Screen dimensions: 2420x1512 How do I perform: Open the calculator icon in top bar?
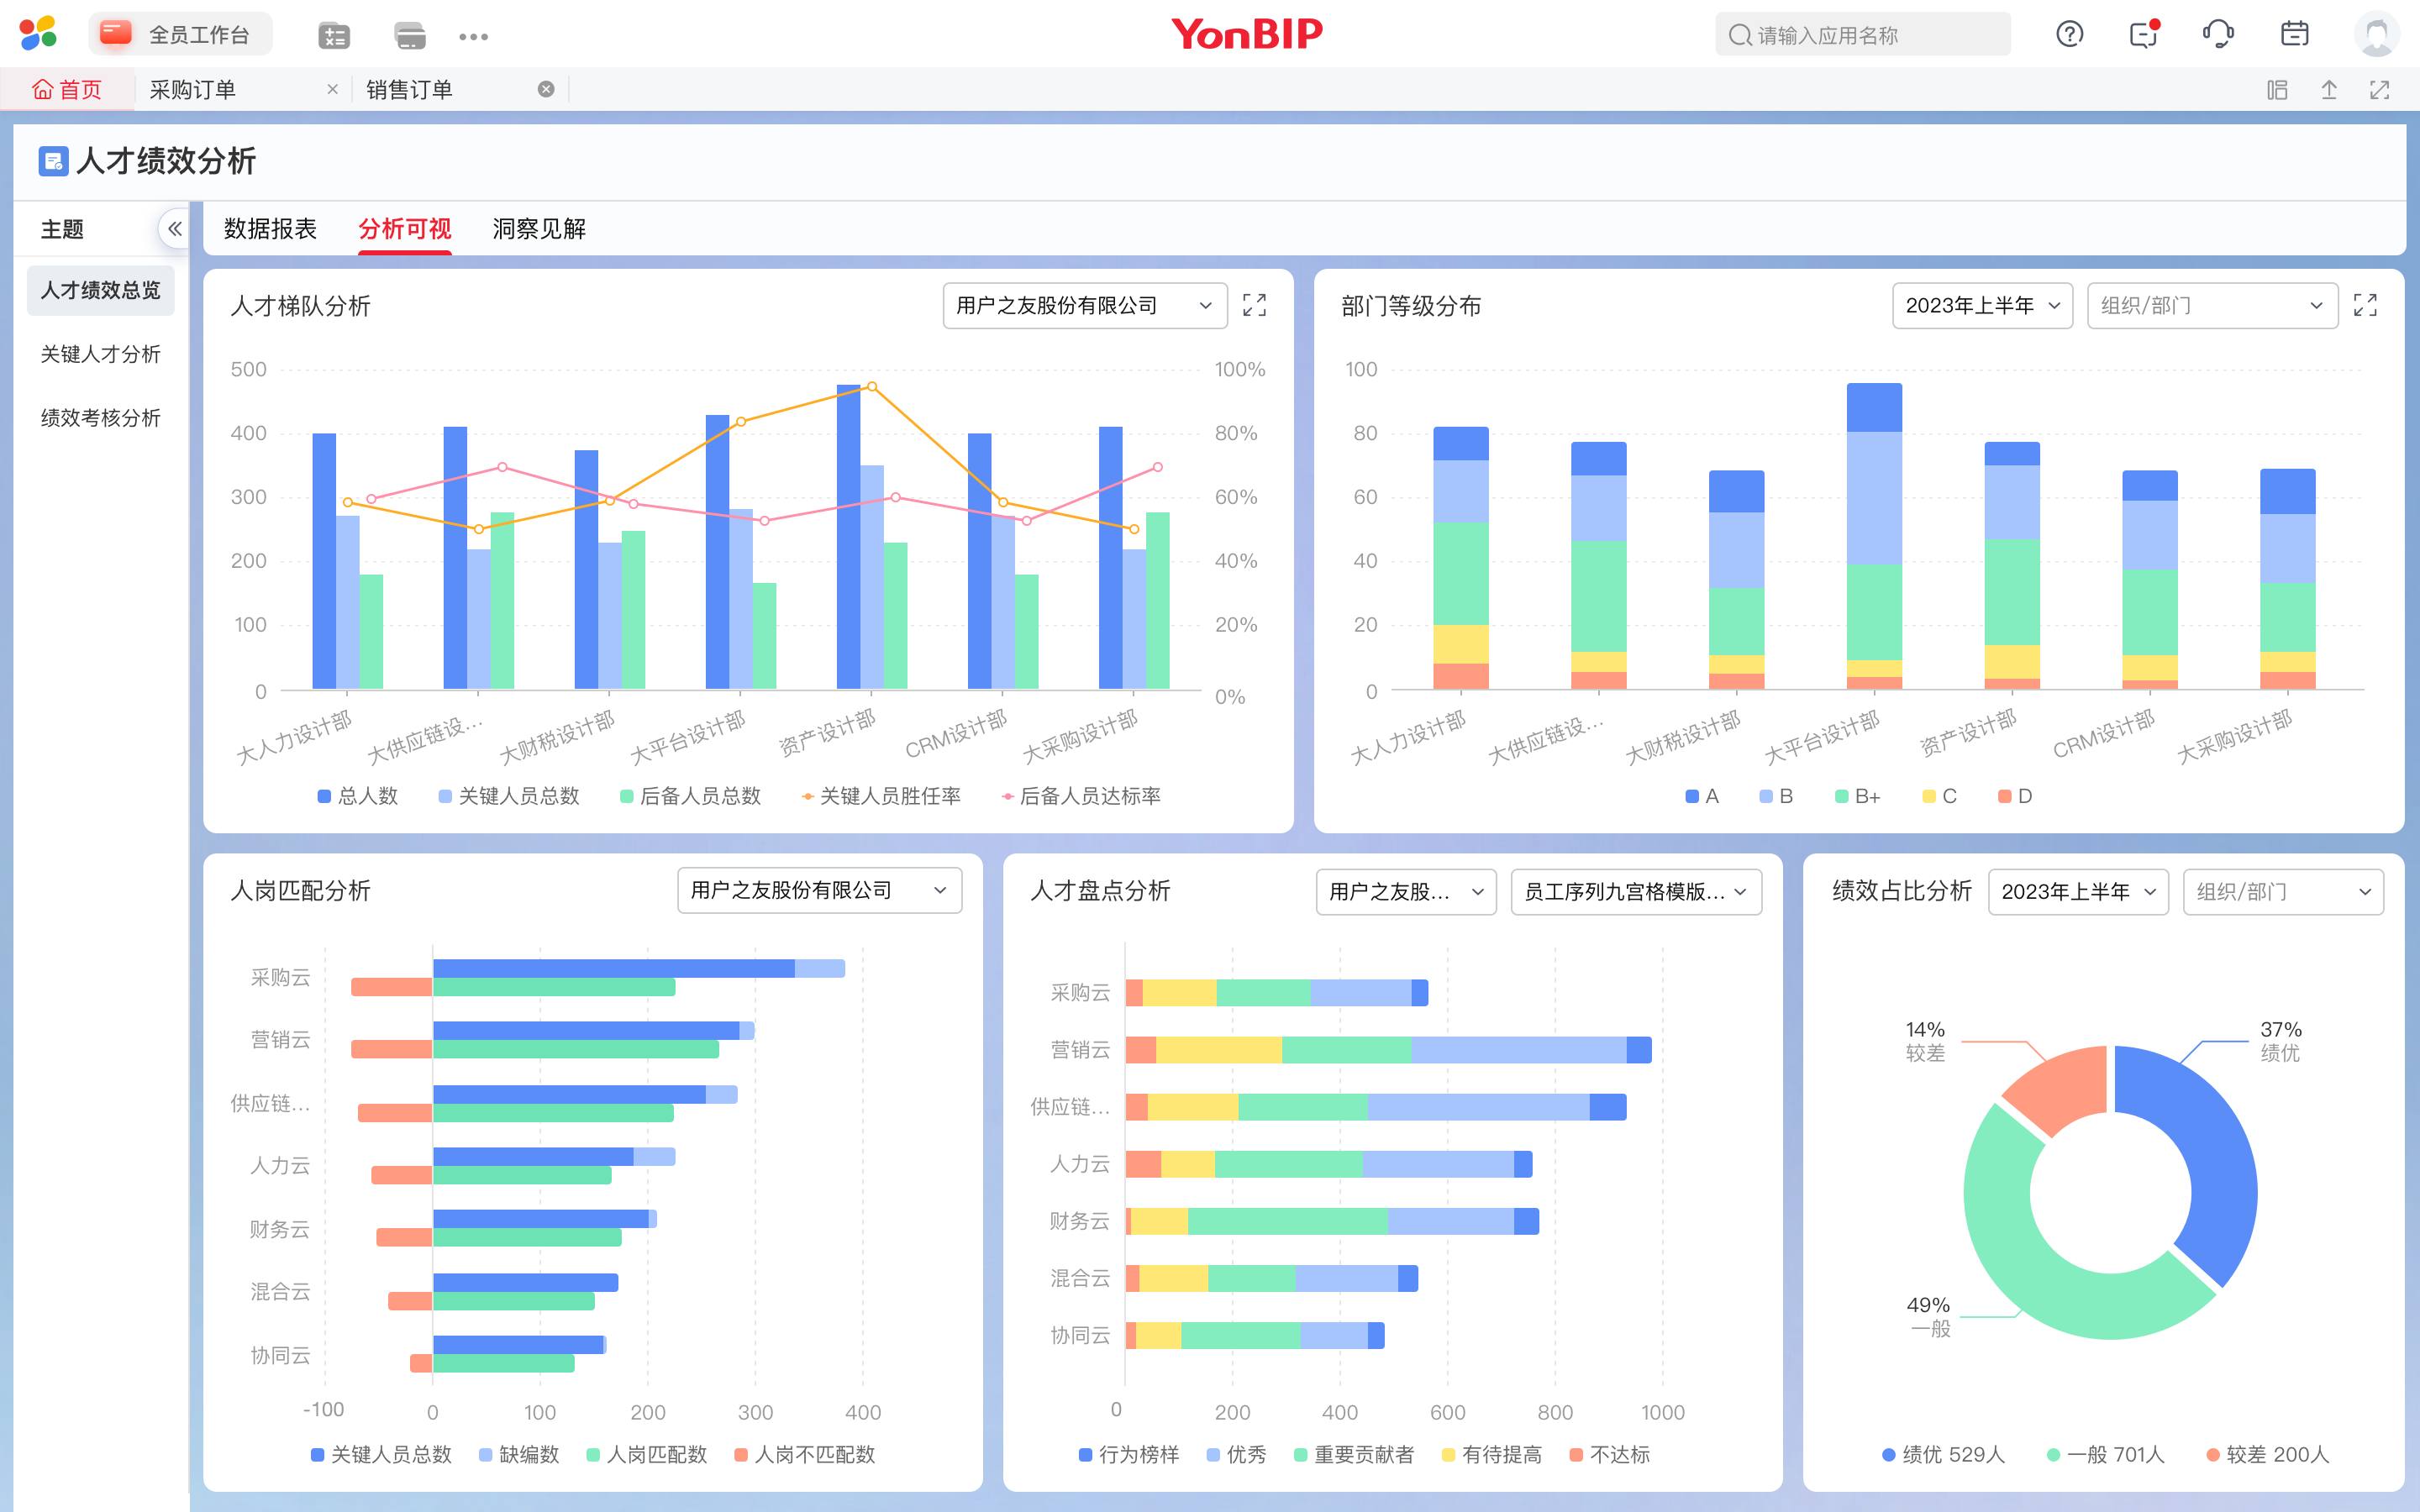click(x=334, y=36)
